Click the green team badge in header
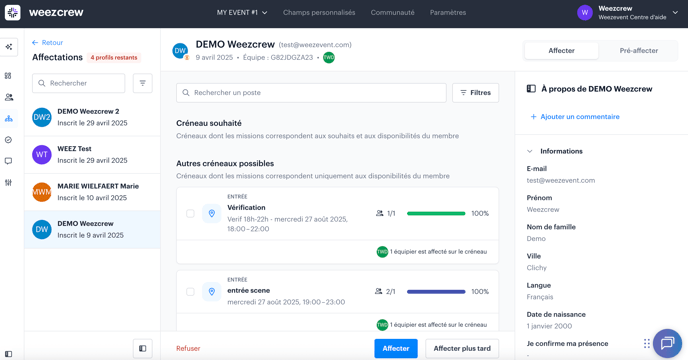 pyautogui.click(x=329, y=58)
